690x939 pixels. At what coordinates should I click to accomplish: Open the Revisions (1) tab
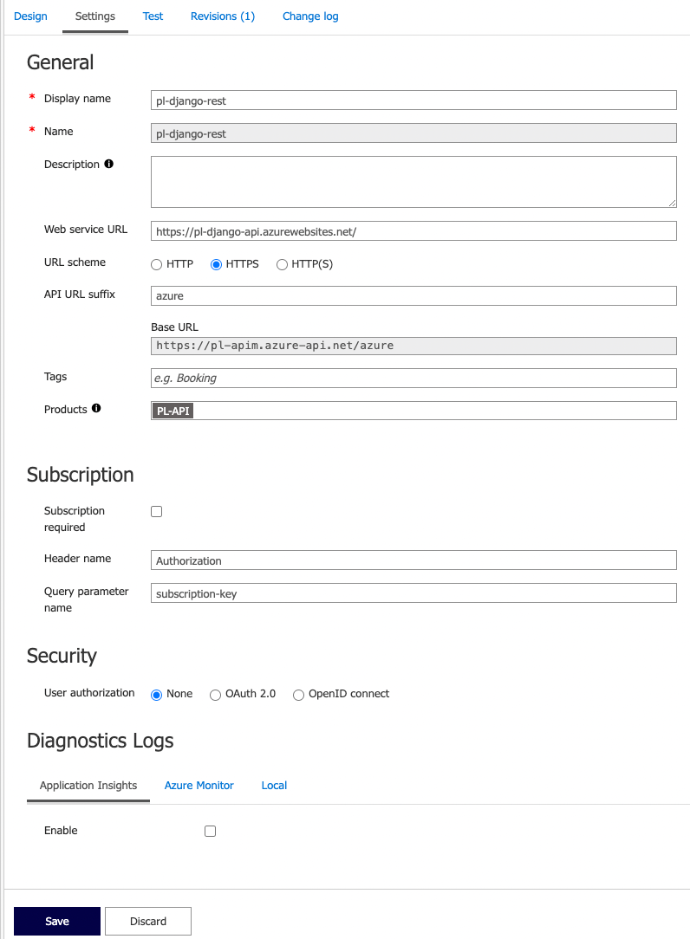click(222, 16)
